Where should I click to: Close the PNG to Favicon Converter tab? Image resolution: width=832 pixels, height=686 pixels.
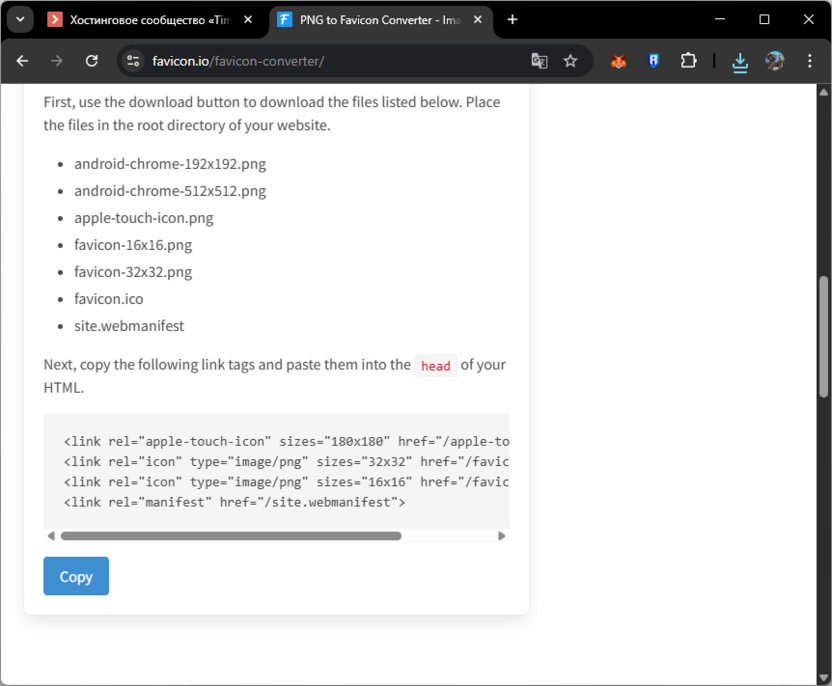(478, 20)
